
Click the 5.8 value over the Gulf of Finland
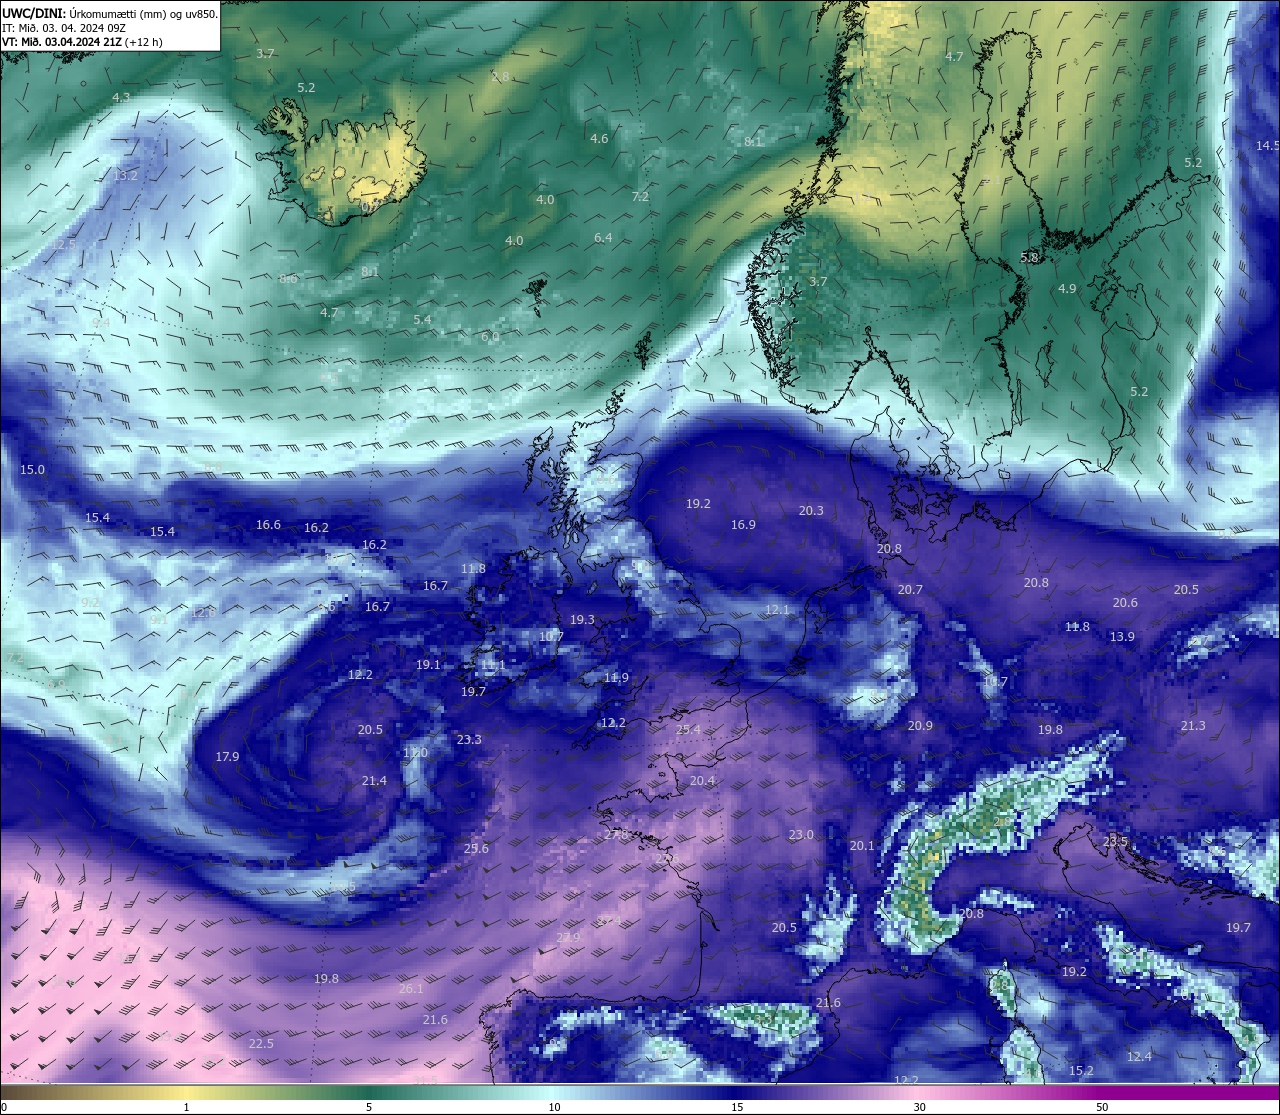coord(1029,257)
